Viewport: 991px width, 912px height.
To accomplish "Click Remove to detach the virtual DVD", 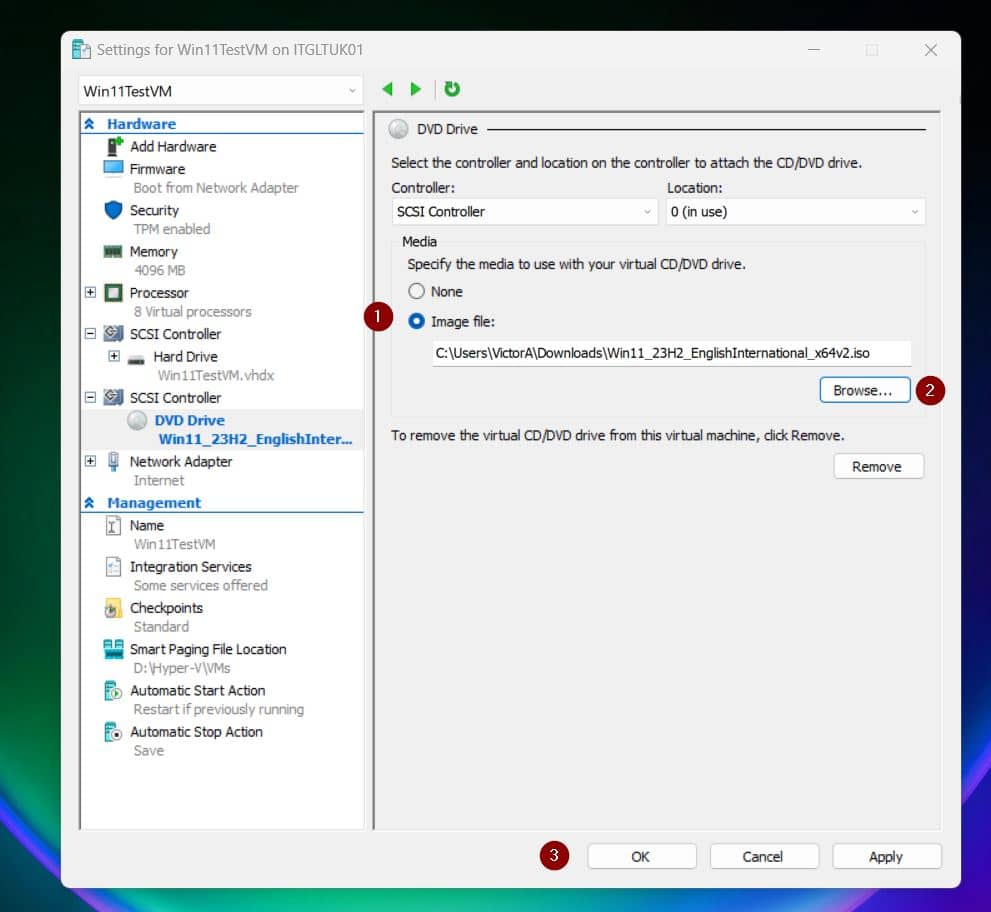I will pyautogui.click(x=877, y=465).
